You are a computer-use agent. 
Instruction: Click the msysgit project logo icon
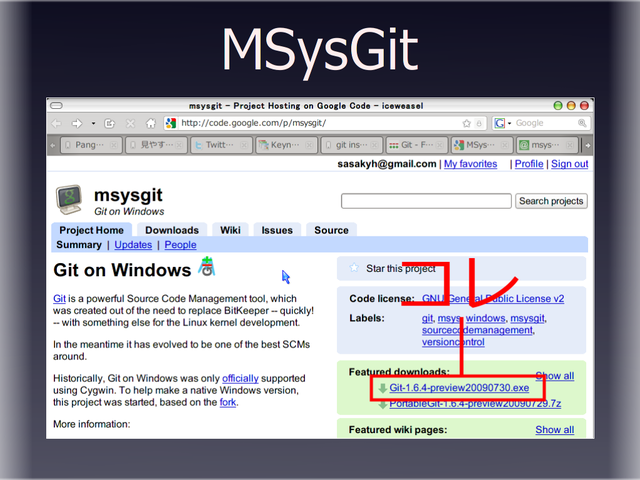pyautogui.click(x=69, y=199)
